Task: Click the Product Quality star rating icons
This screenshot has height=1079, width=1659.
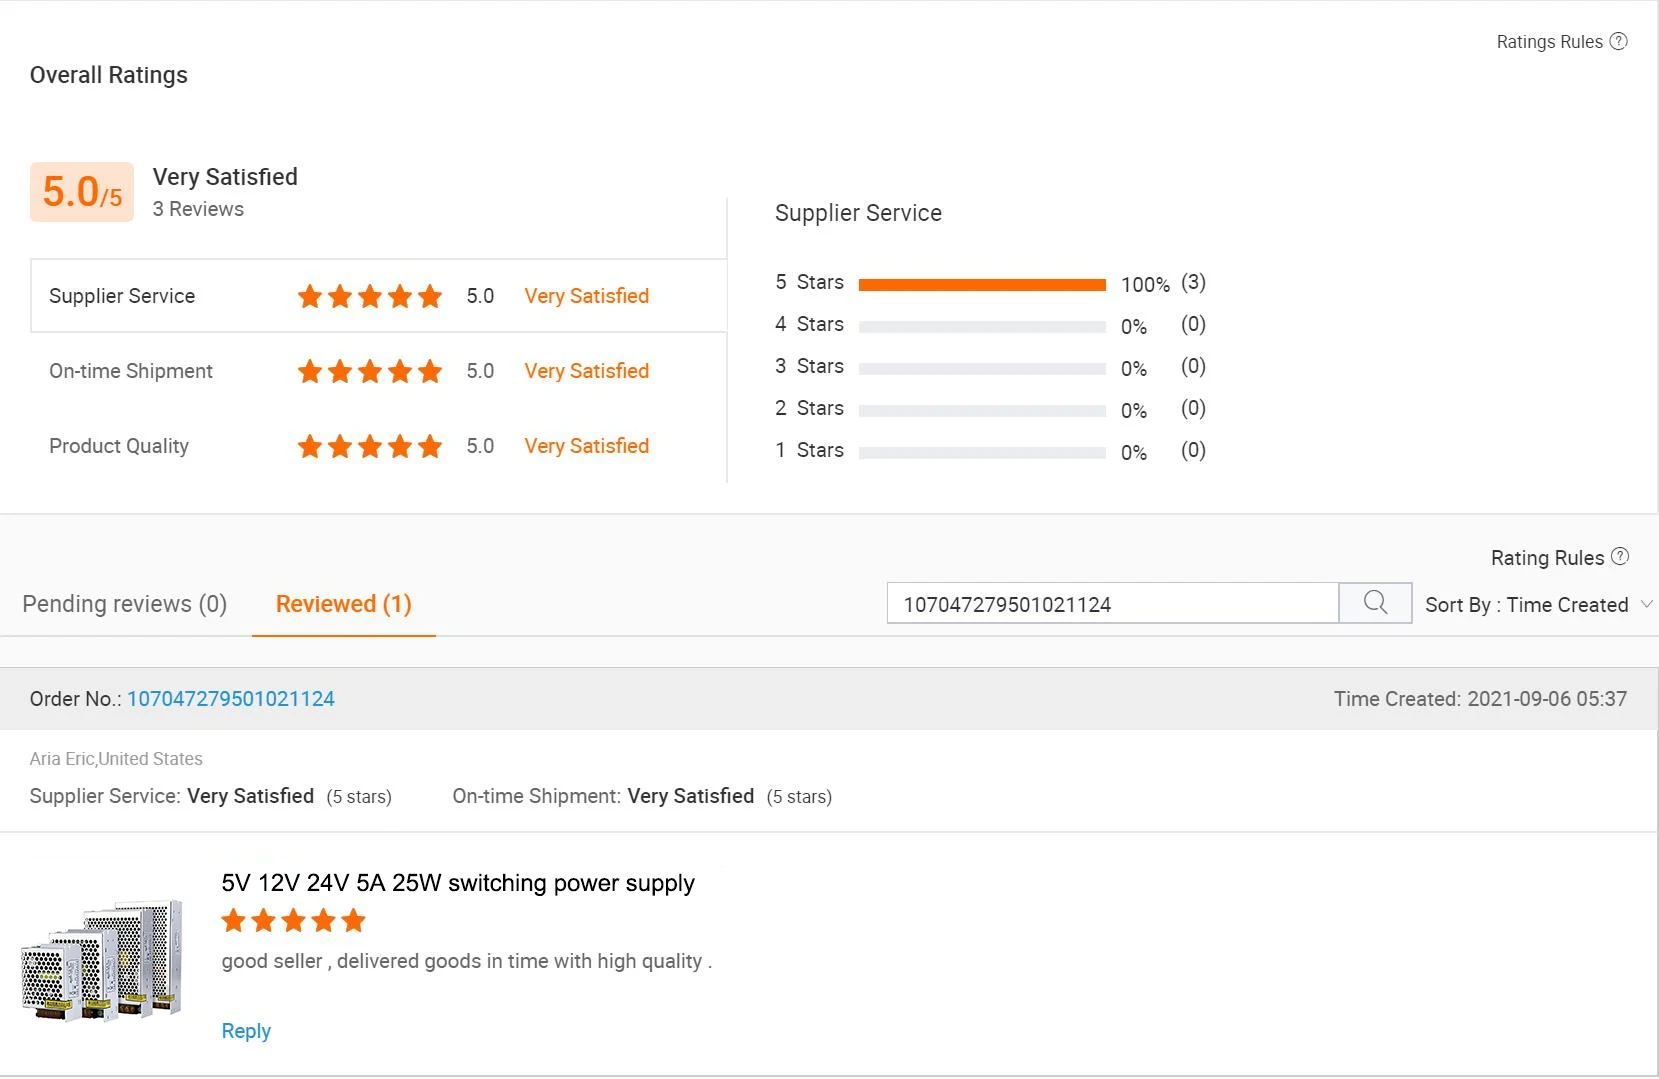Action: click(369, 446)
